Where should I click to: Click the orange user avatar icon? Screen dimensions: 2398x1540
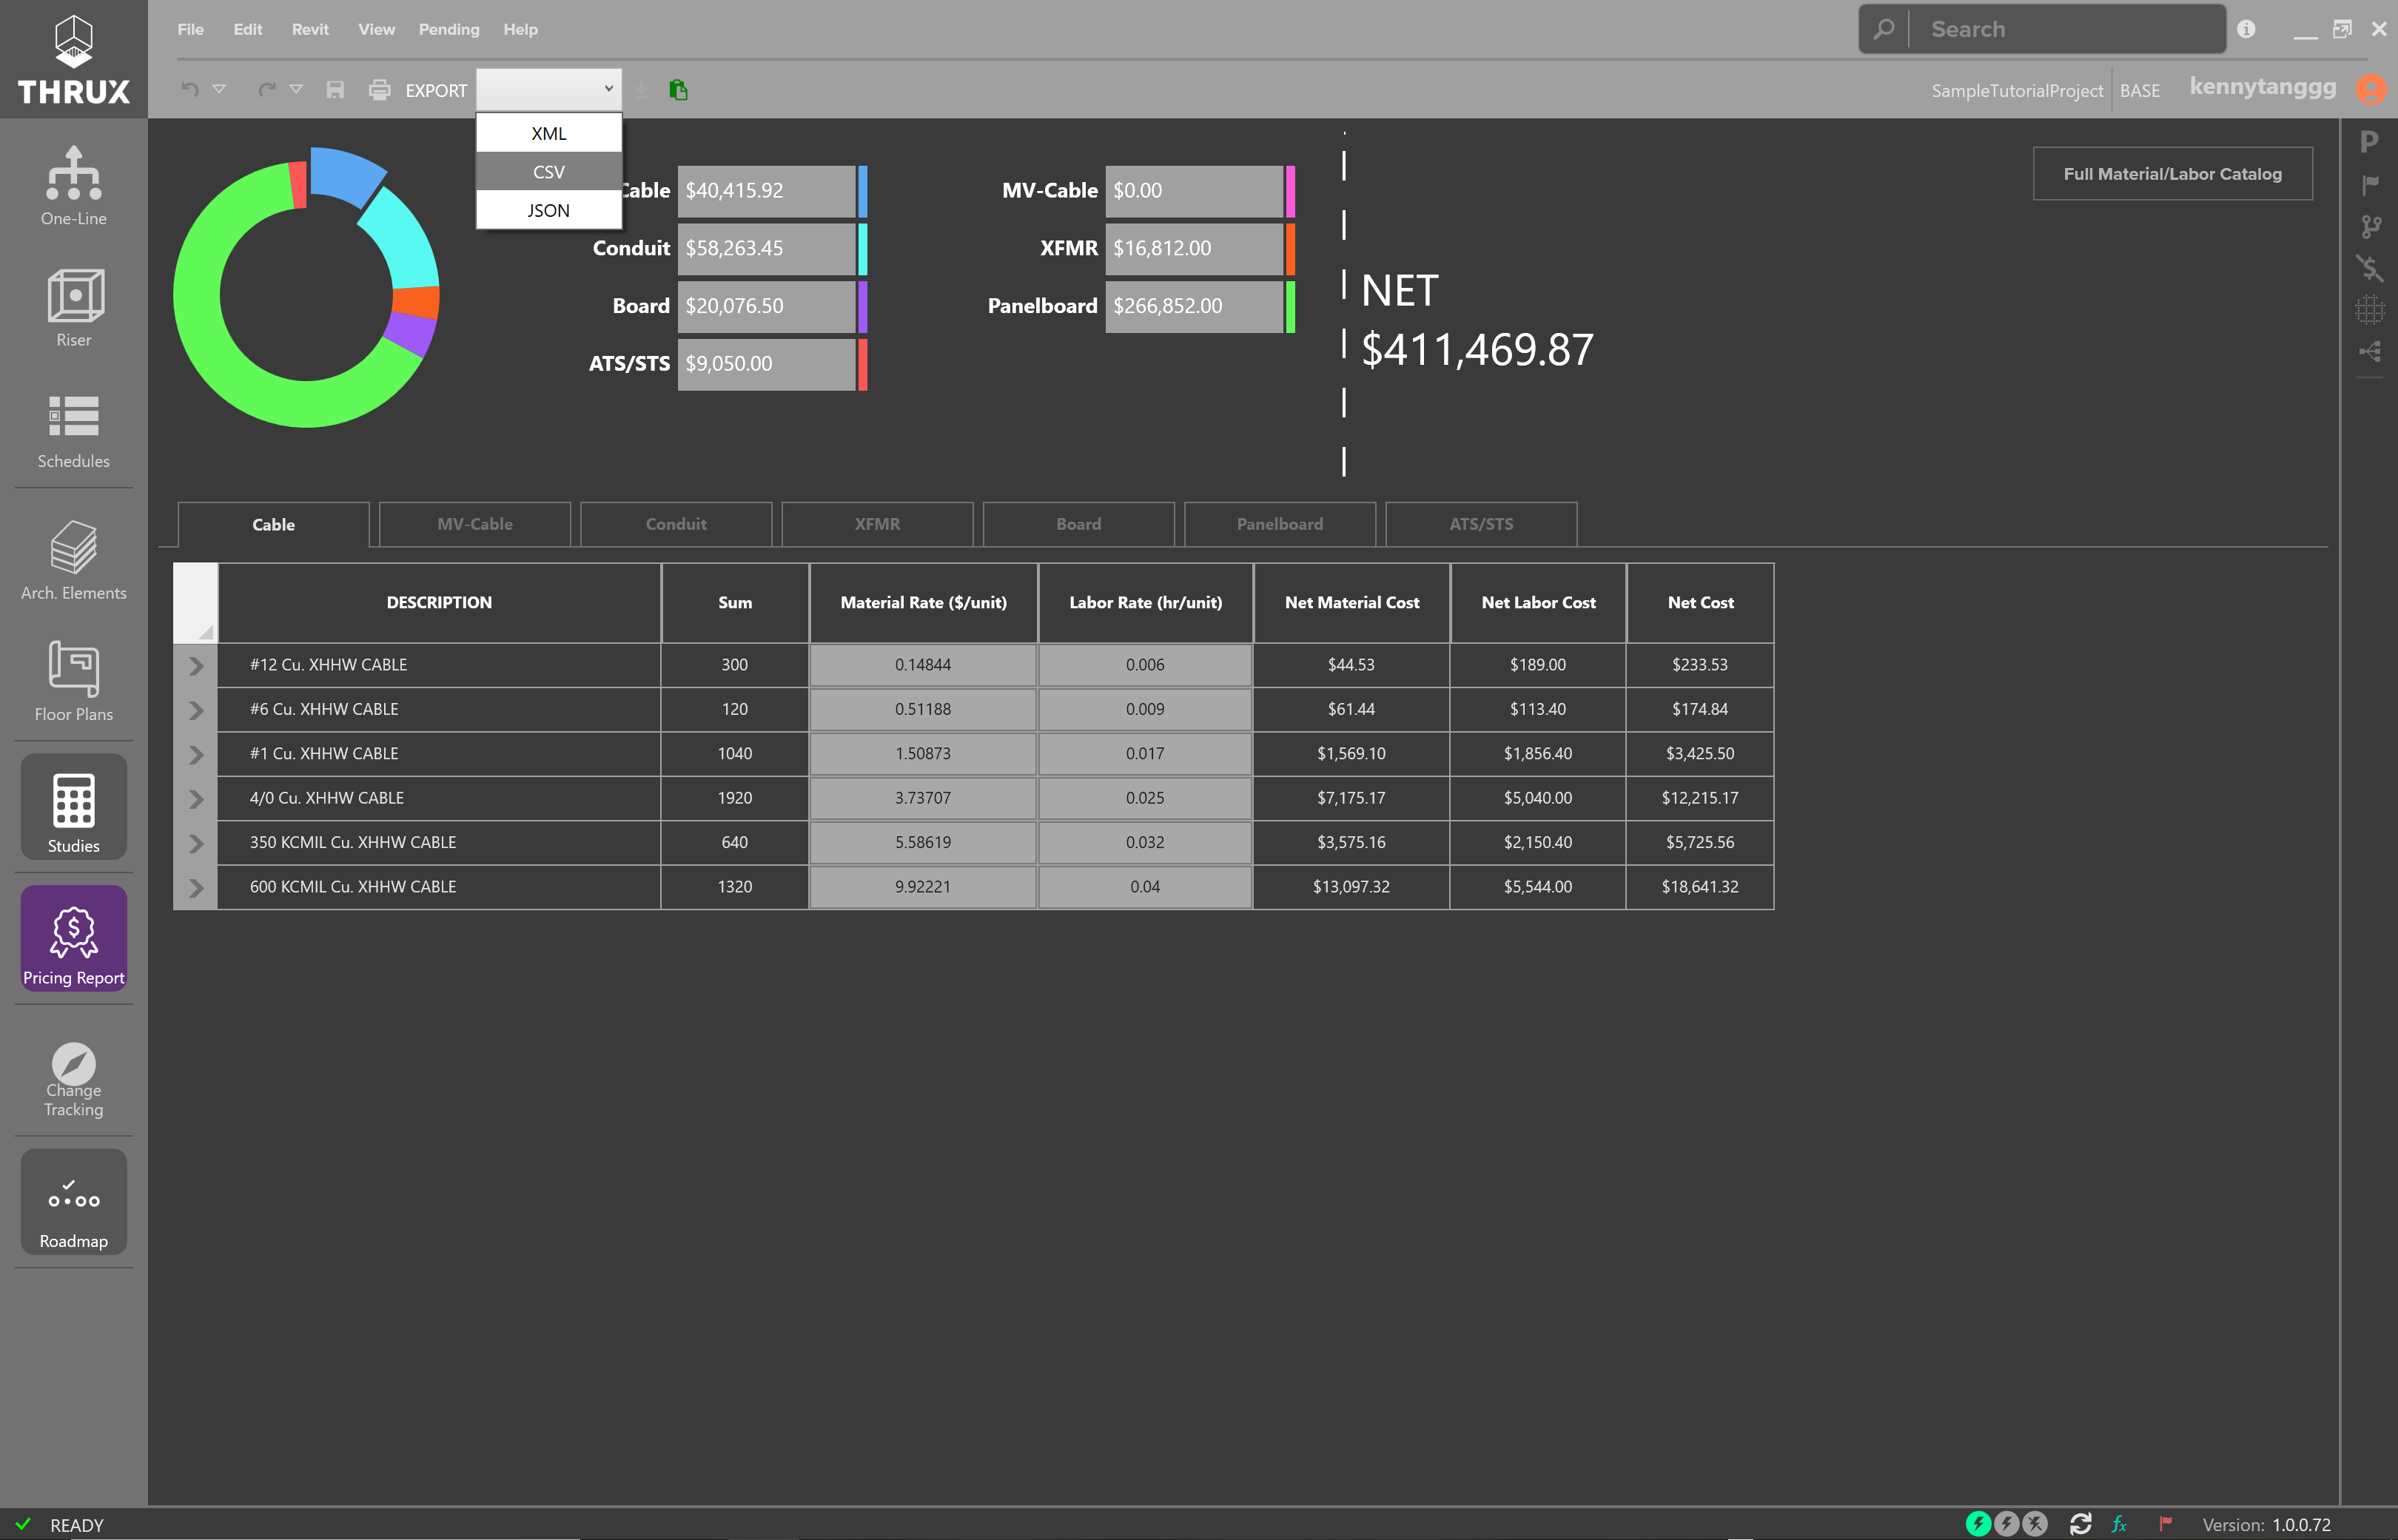tap(2371, 89)
